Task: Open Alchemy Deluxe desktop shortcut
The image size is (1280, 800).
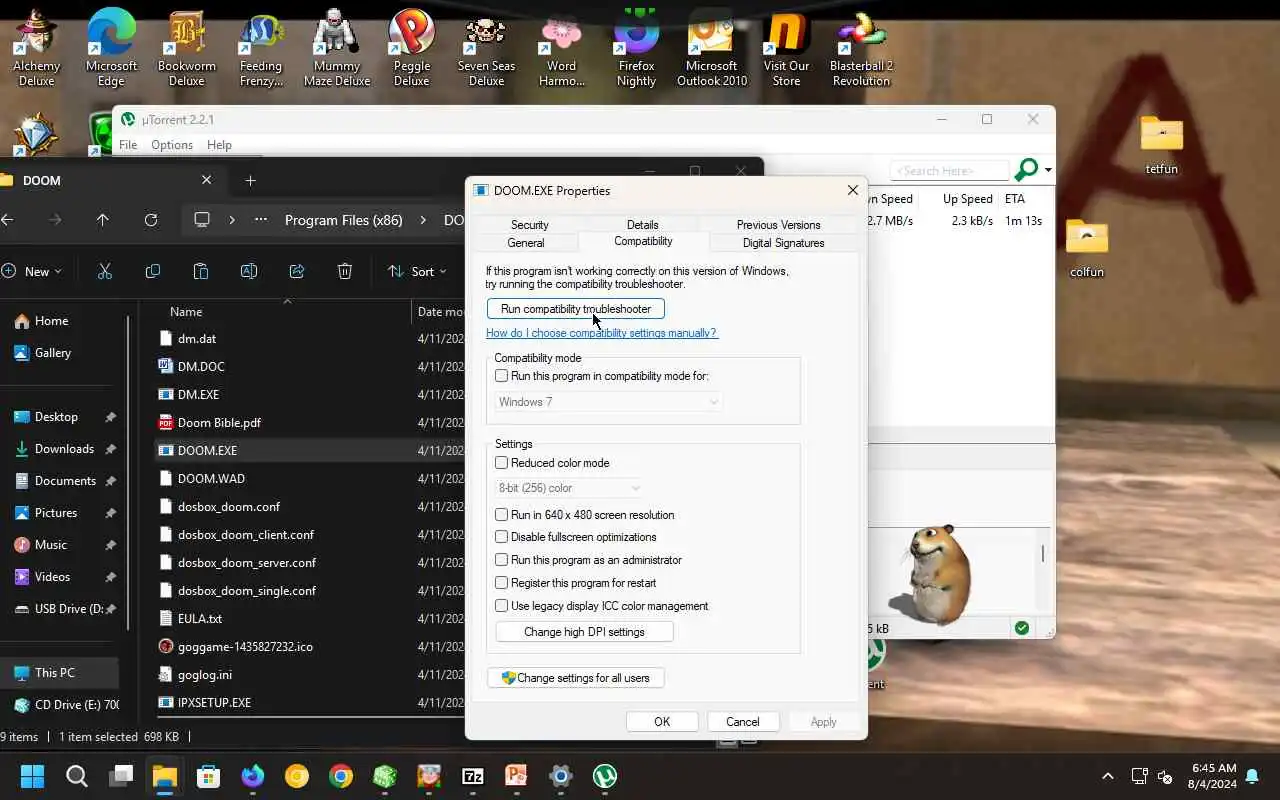Action: (36, 48)
